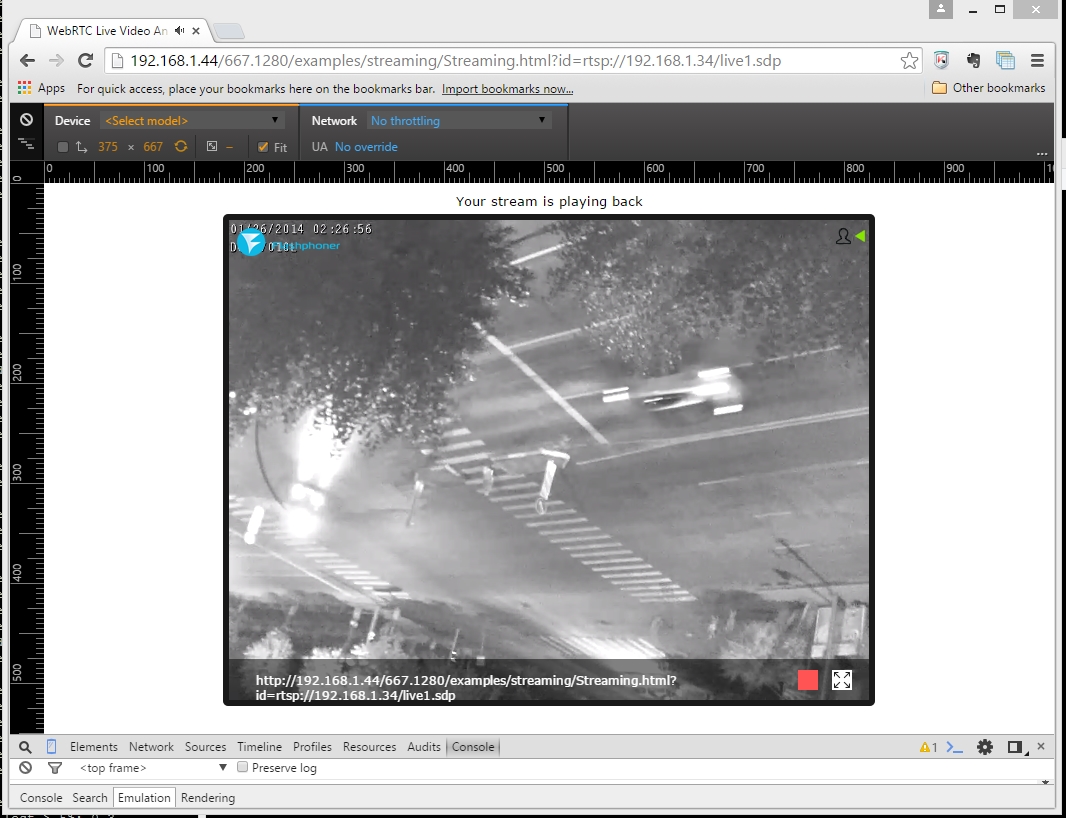Screen dimensions: 1066x818
Task: Open the Device Select model dropdown
Action: coord(190,120)
